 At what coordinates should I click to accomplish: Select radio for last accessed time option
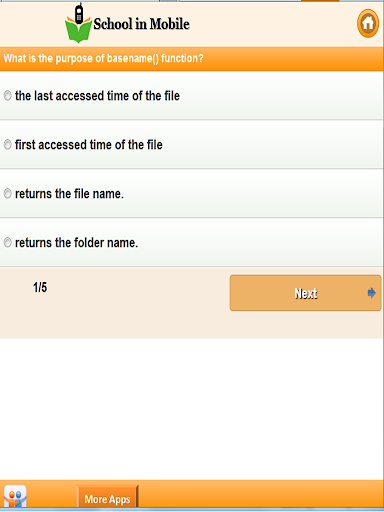coord(7,96)
